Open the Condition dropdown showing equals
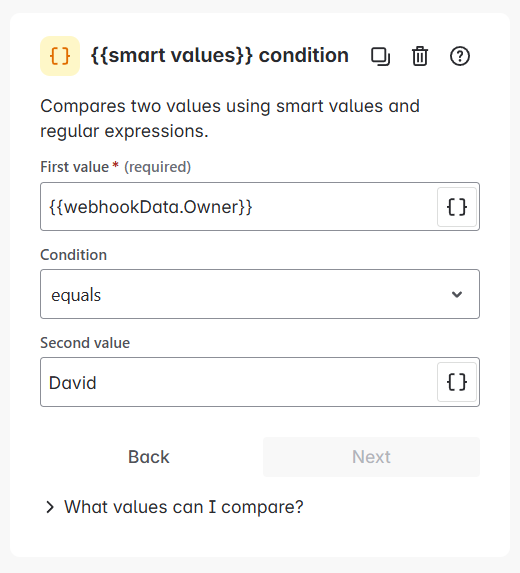This screenshot has width=520, height=573. point(260,294)
